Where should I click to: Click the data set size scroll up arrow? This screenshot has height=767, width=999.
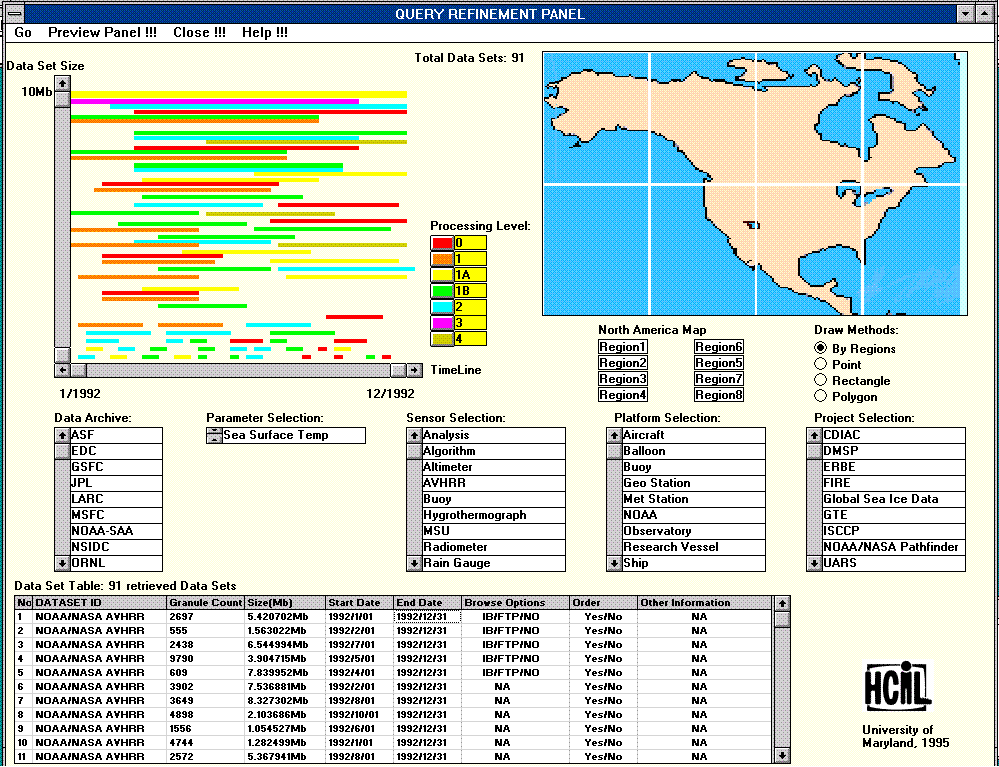(x=62, y=84)
